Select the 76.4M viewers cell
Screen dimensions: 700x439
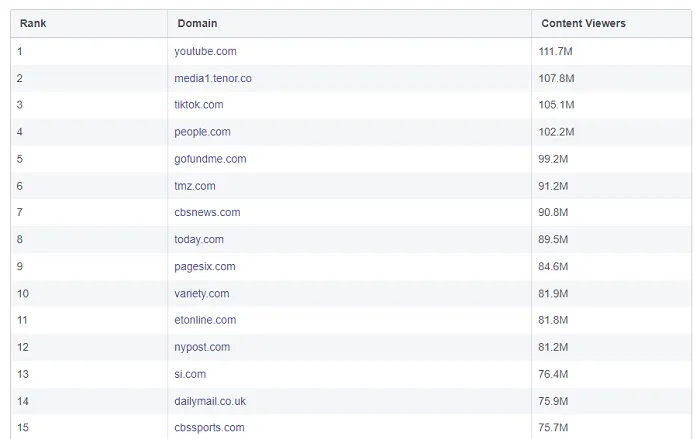point(611,374)
